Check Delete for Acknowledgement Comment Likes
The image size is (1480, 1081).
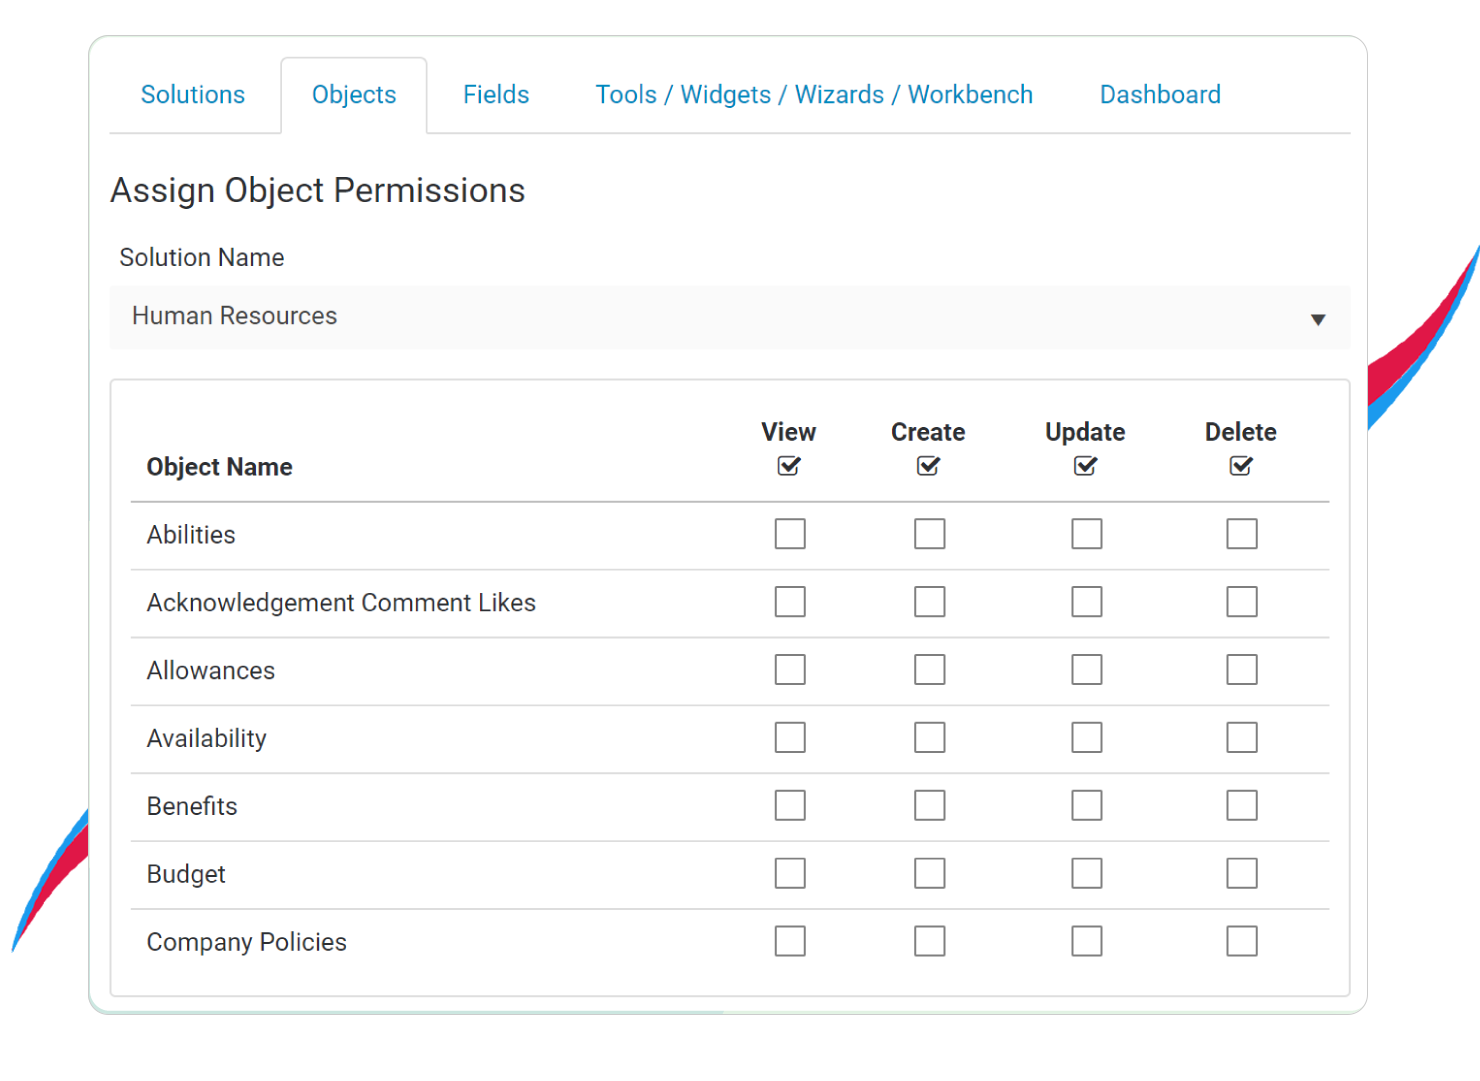pyautogui.click(x=1240, y=601)
